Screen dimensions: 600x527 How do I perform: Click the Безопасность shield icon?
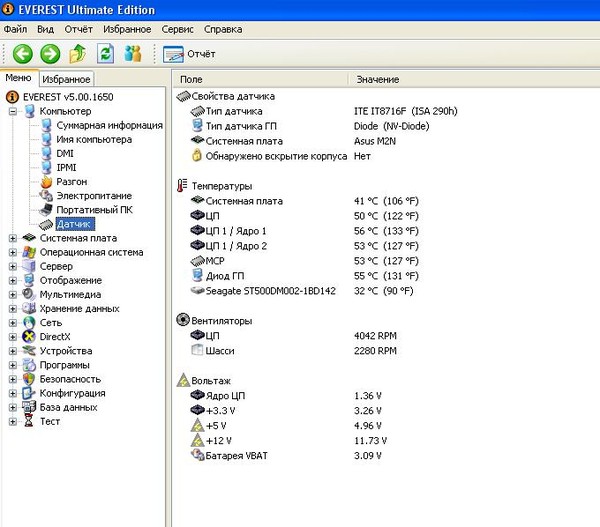click(29, 379)
